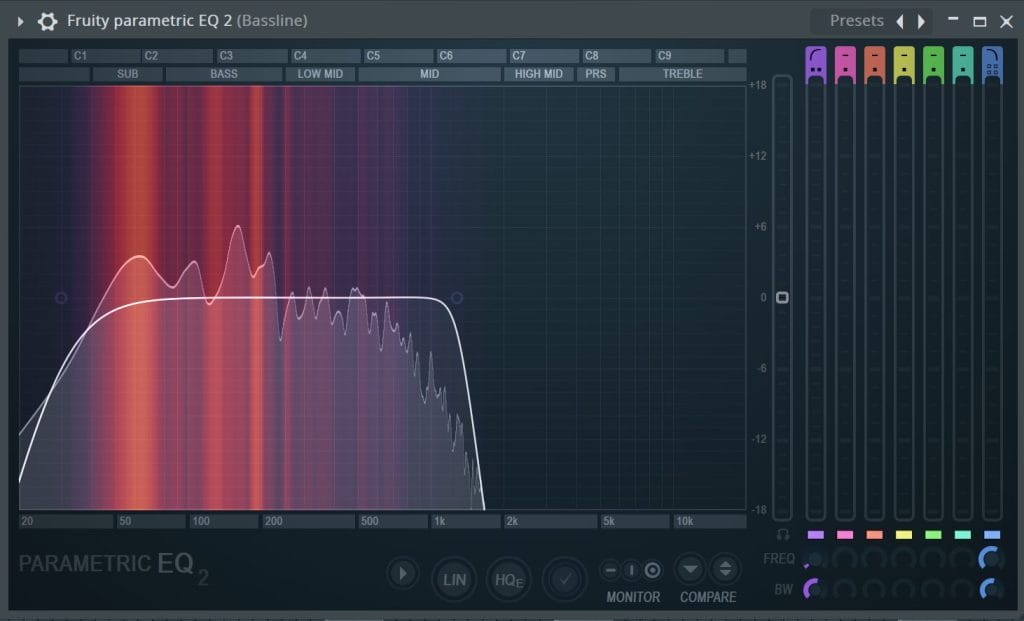The width and height of the screenshot is (1024, 621).
Task: Click the yellow band 4 filter type icon
Action: point(904,61)
